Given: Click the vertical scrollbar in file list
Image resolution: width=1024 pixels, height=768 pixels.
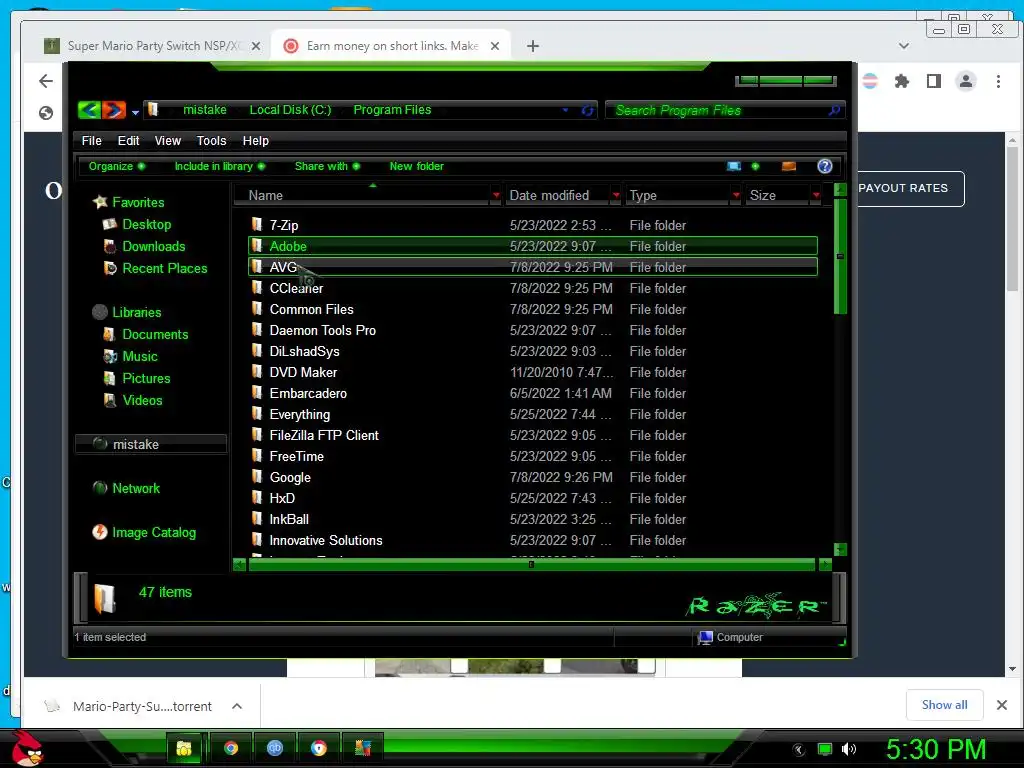Looking at the screenshot, I should tap(840, 257).
